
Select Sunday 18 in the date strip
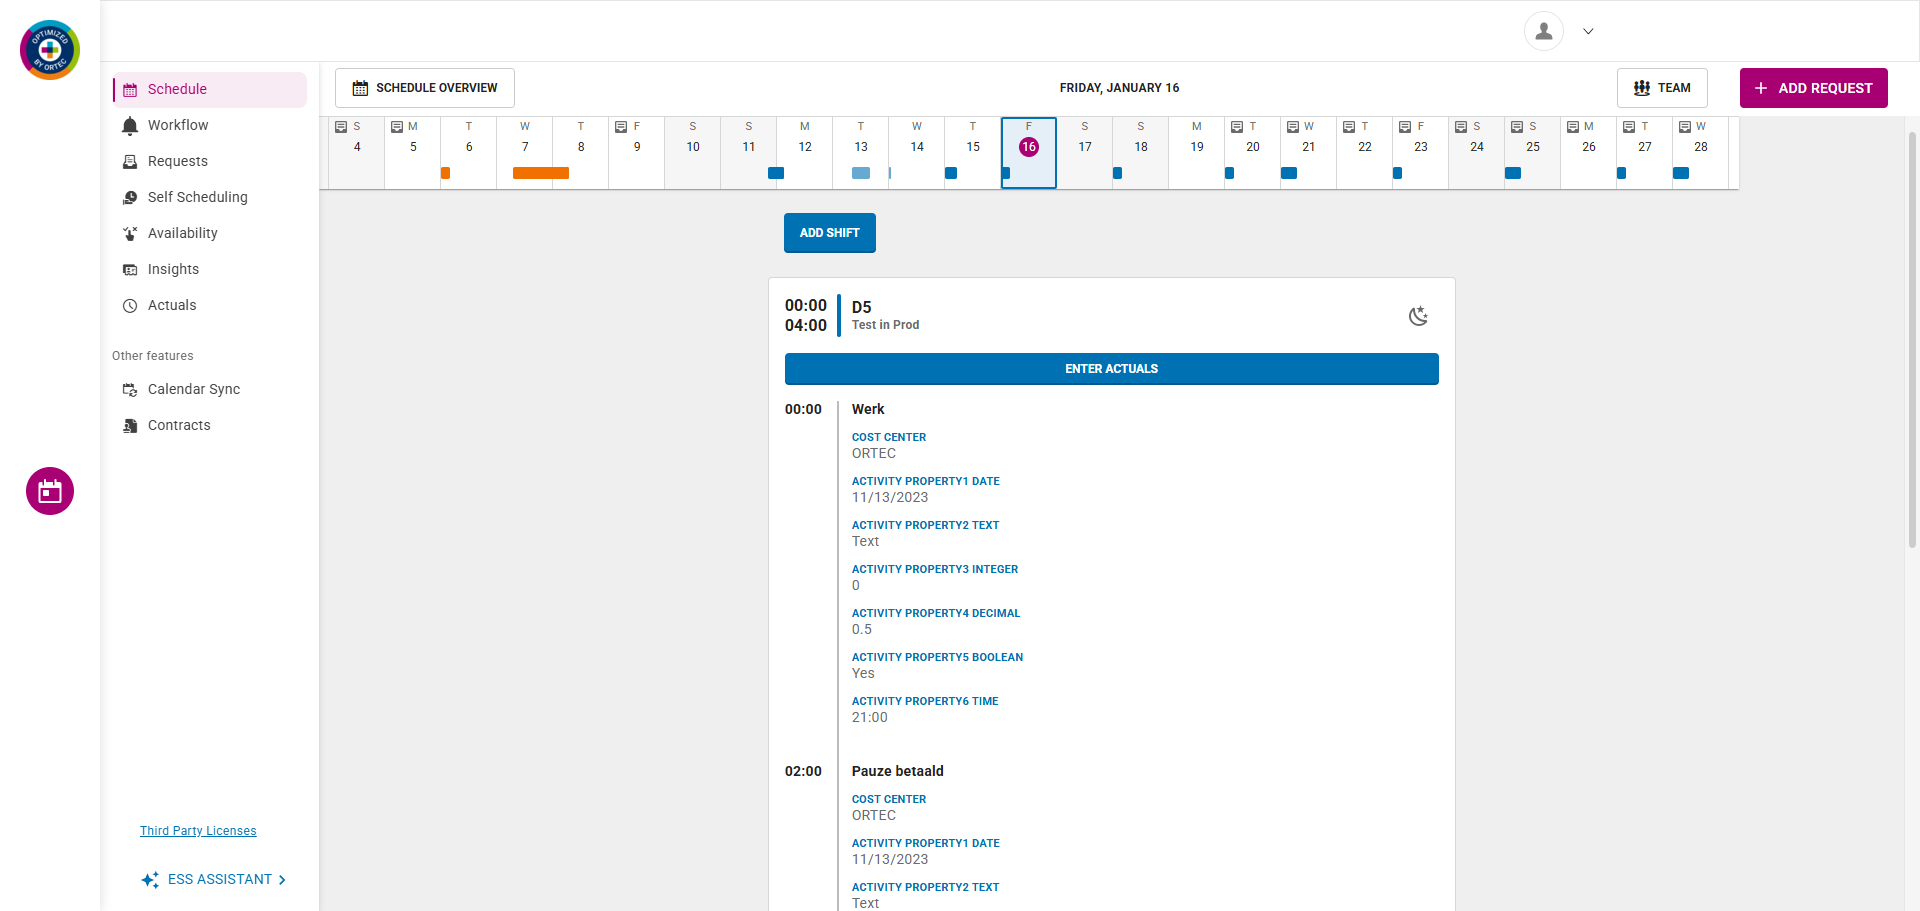point(1141,153)
